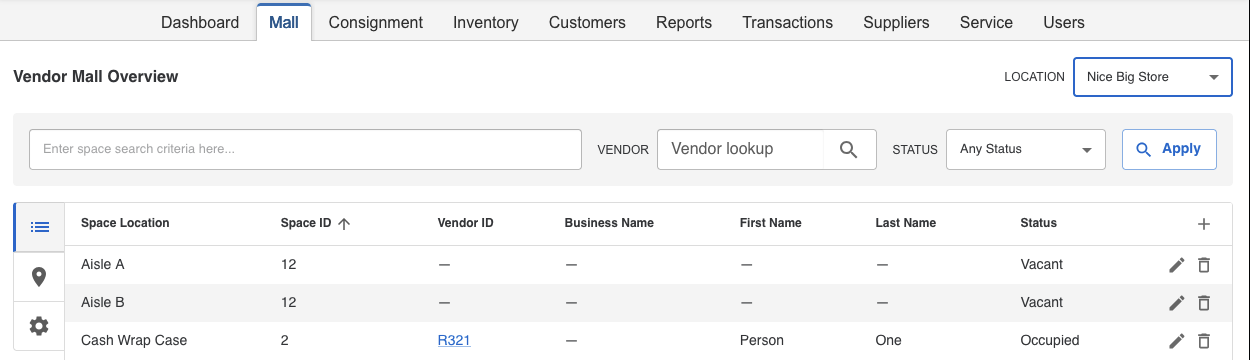Viewport: 1250px width, 360px height.
Task: Edit the Aisle A space row
Action: [1177, 265]
